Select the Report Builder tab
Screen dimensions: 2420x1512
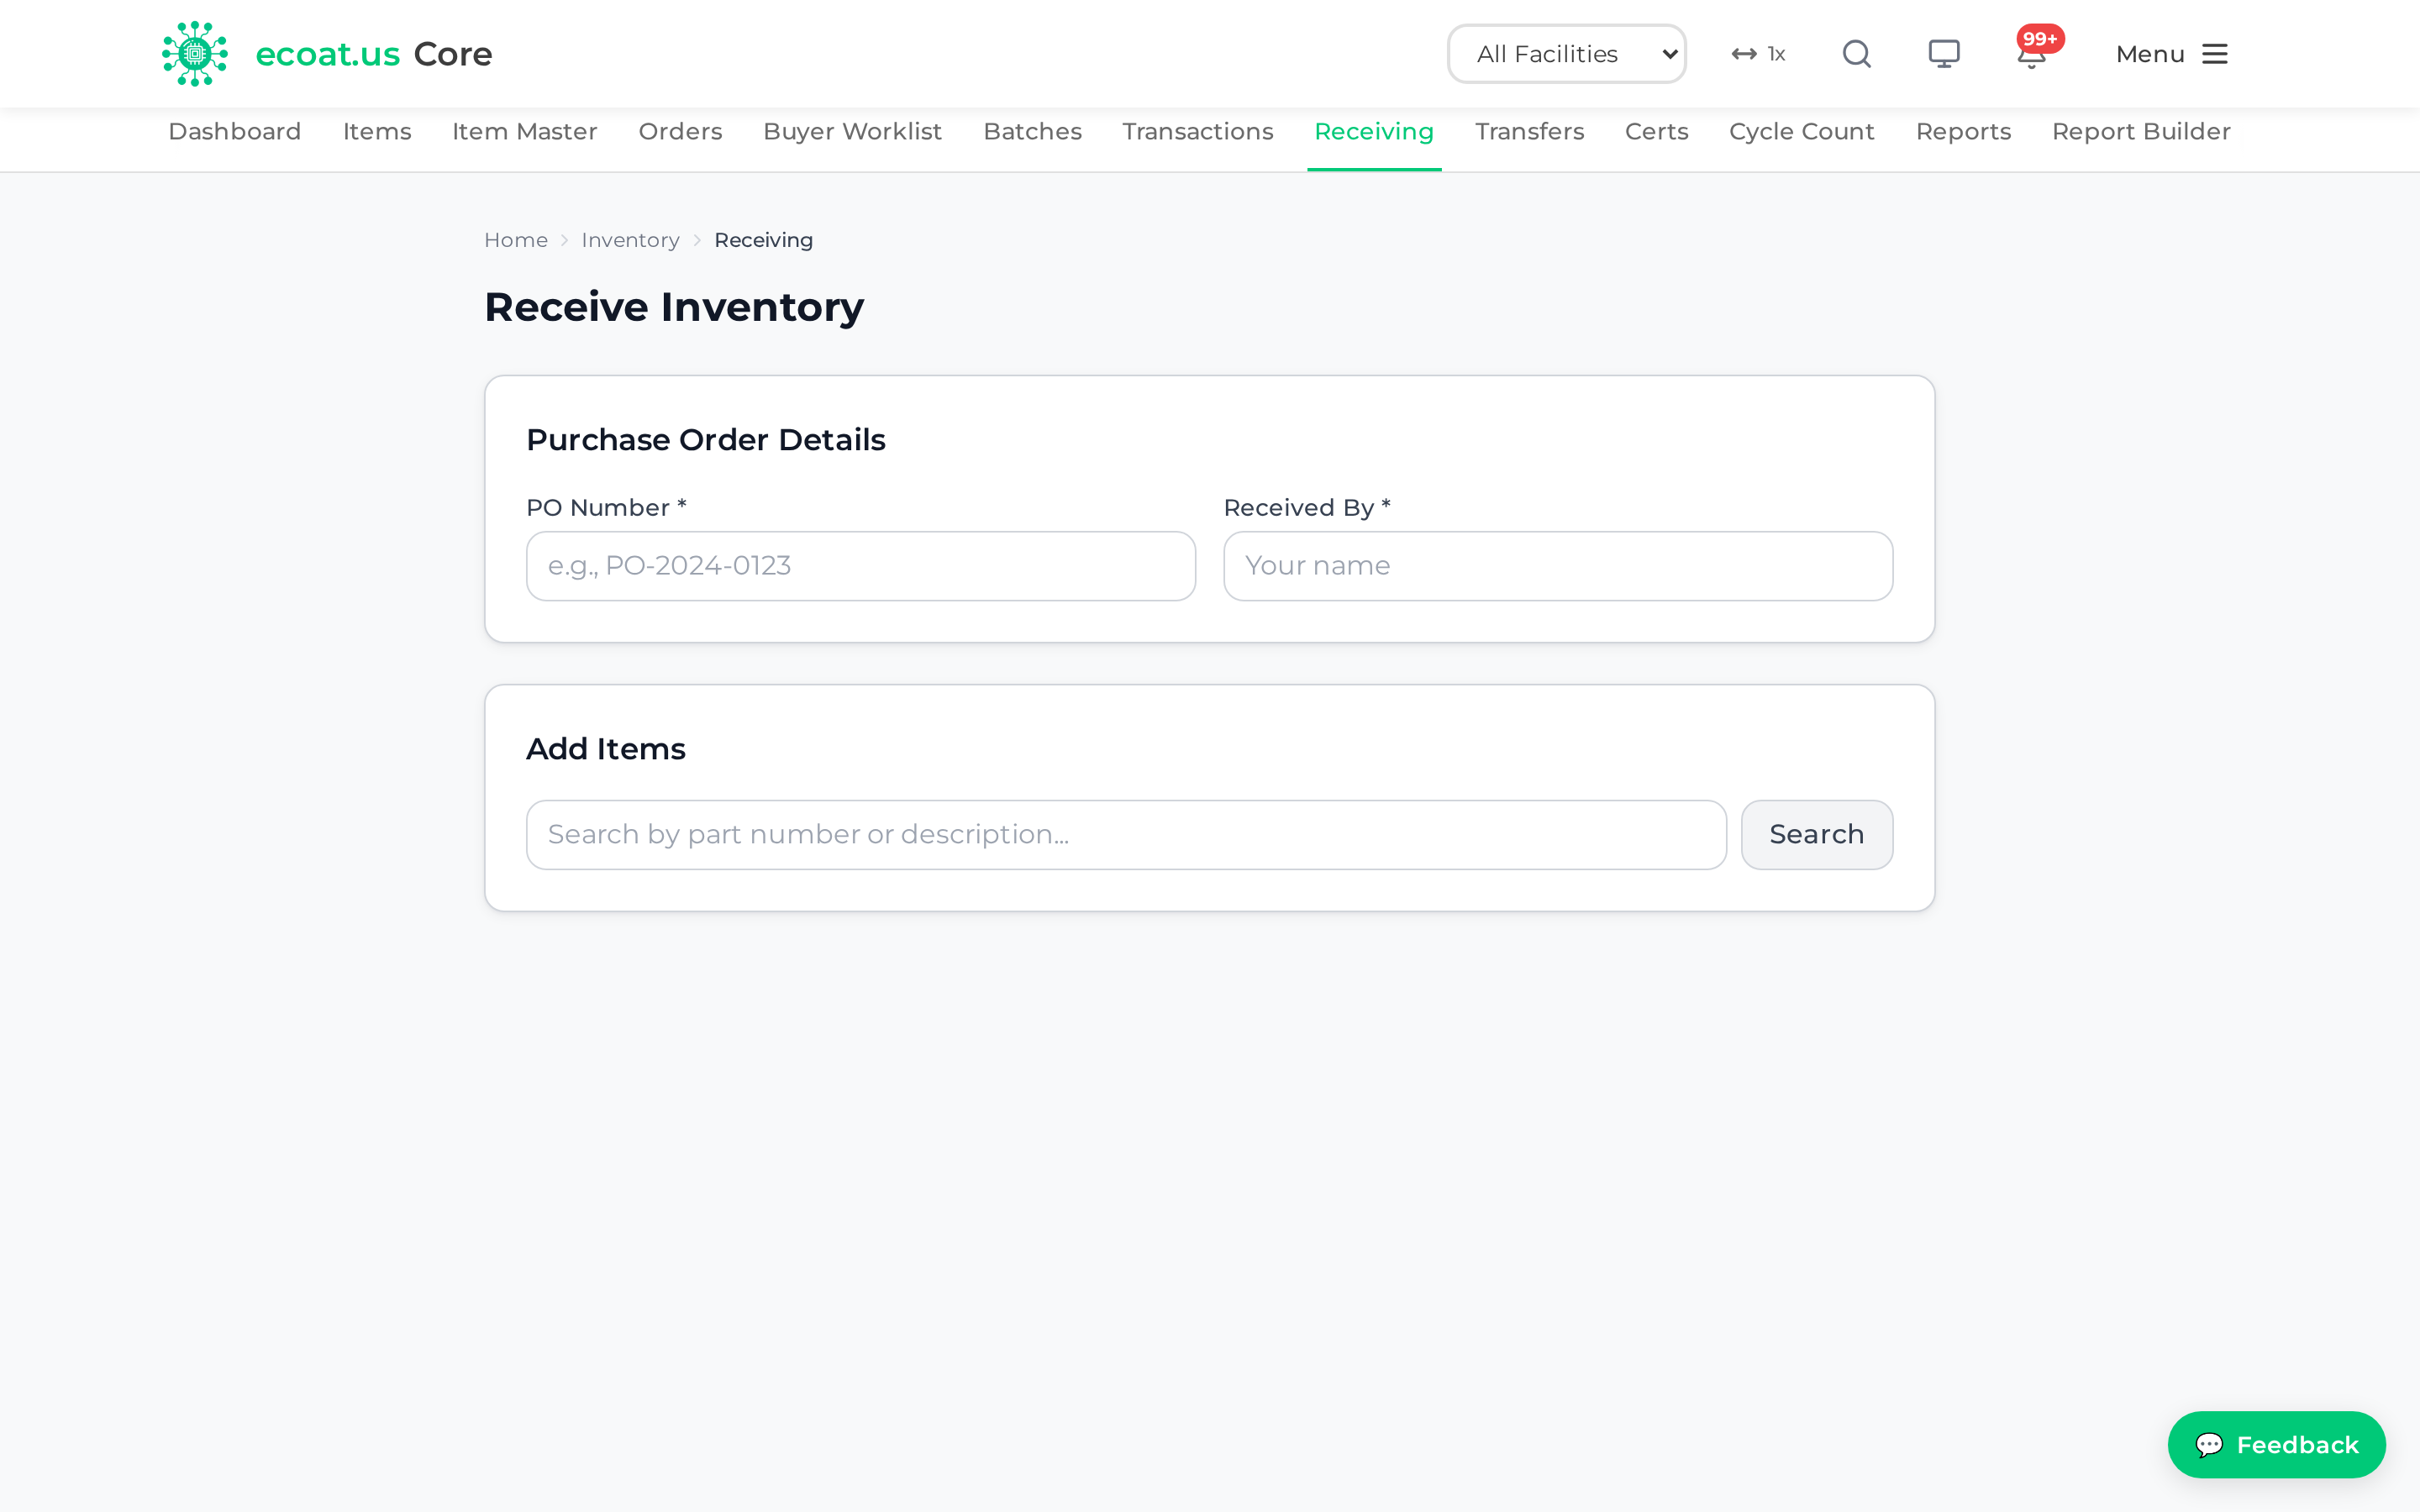[2141, 132]
